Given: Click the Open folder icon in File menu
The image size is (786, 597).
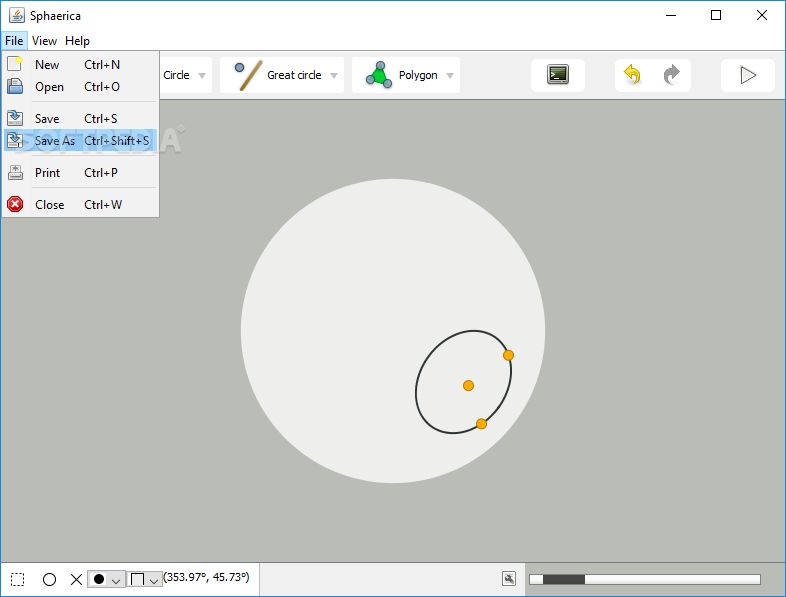Looking at the screenshot, I should [x=15, y=86].
